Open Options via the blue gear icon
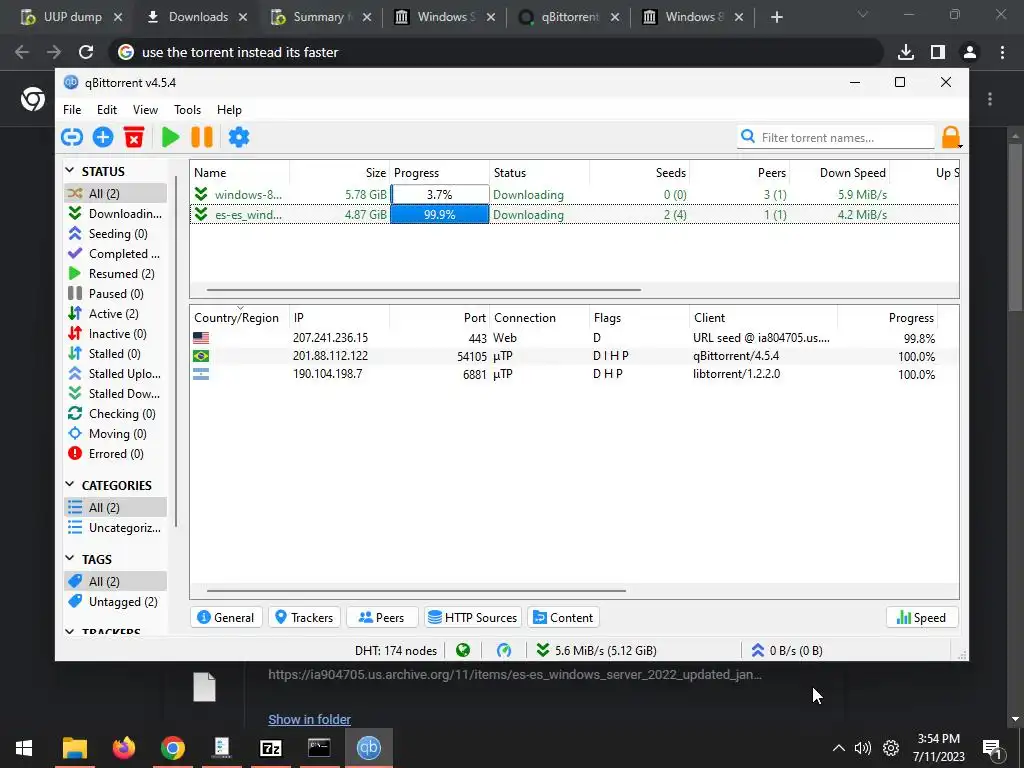1024x768 pixels. click(x=239, y=137)
